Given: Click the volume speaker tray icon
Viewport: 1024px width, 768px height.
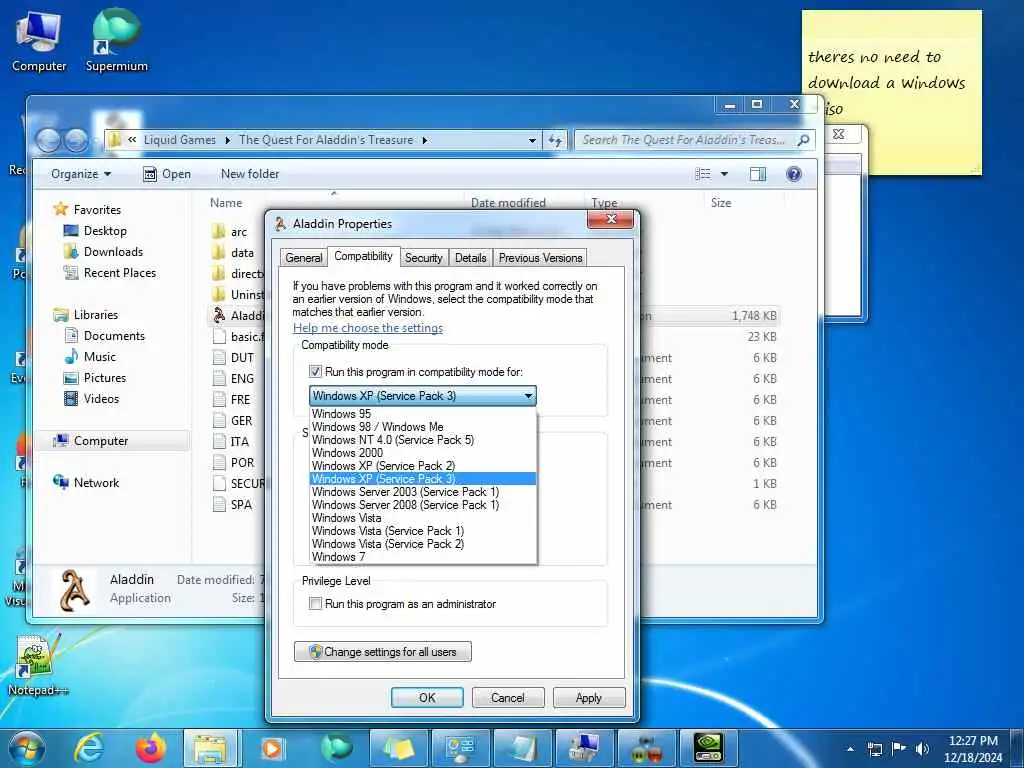Looking at the screenshot, I should 922,749.
